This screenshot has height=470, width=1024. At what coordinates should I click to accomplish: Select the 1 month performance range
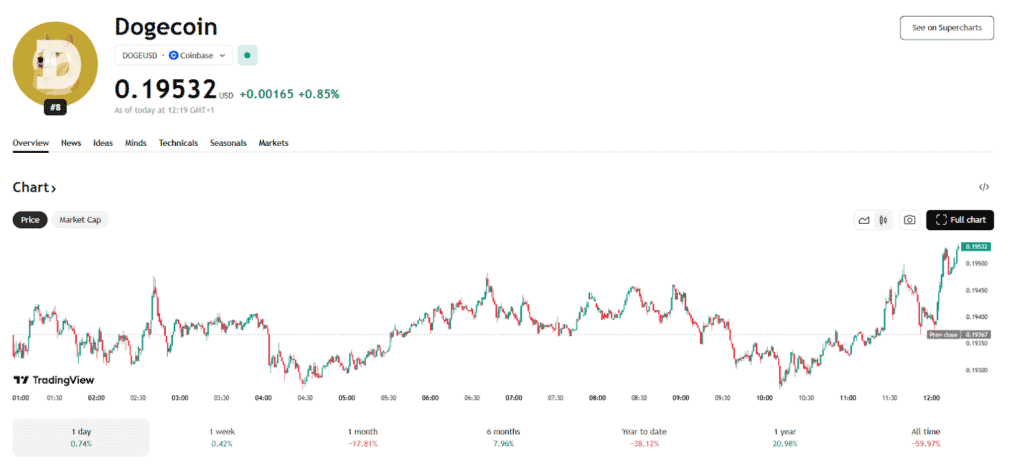click(361, 437)
